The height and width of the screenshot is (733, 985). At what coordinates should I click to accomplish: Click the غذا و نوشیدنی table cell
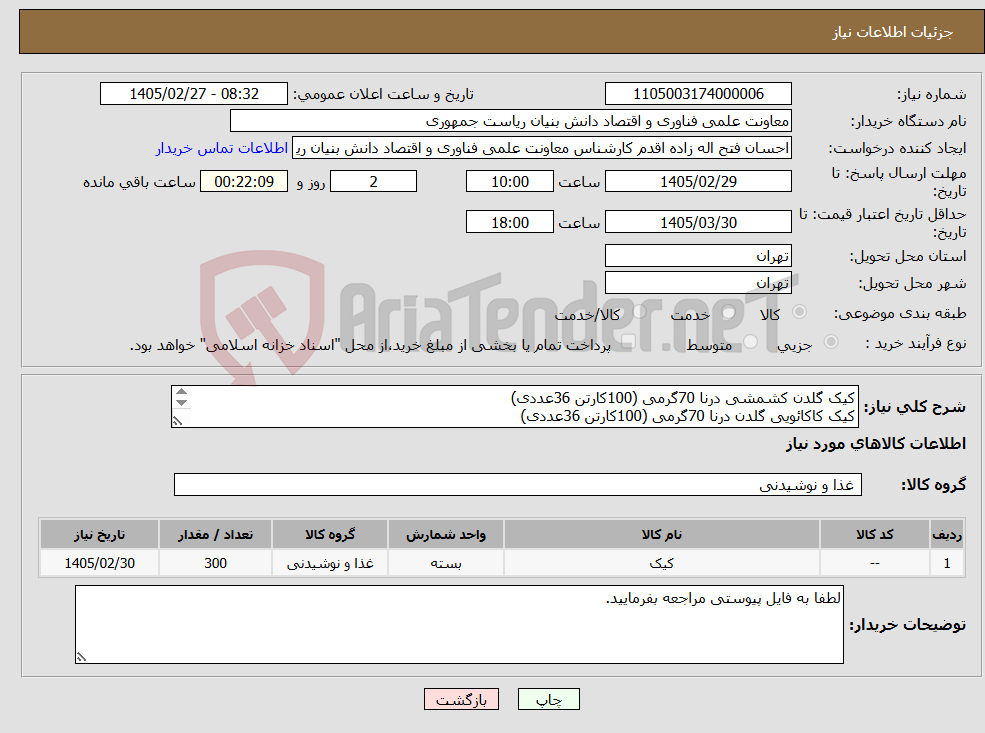330,563
